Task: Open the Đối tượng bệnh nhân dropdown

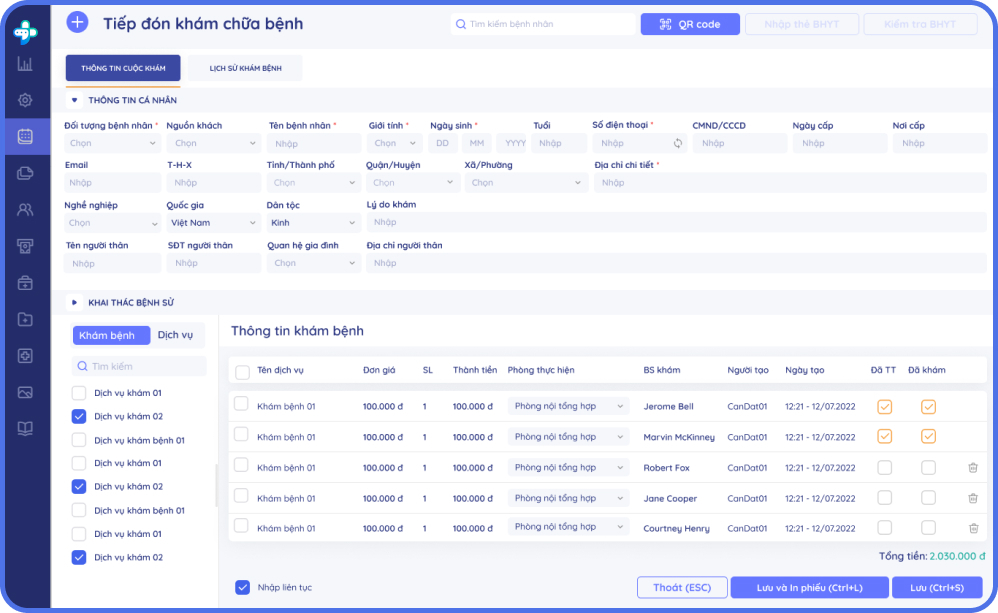Action: 112,143
